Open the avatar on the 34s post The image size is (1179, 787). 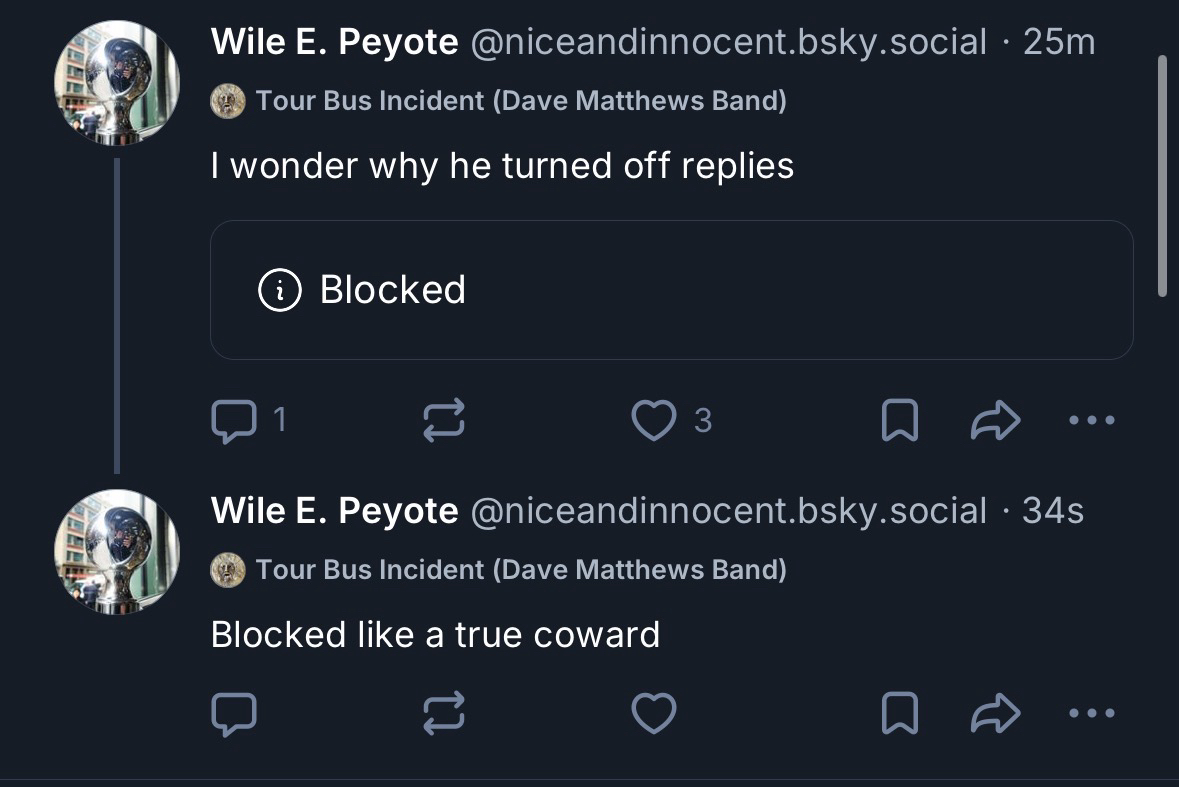coord(117,552)
